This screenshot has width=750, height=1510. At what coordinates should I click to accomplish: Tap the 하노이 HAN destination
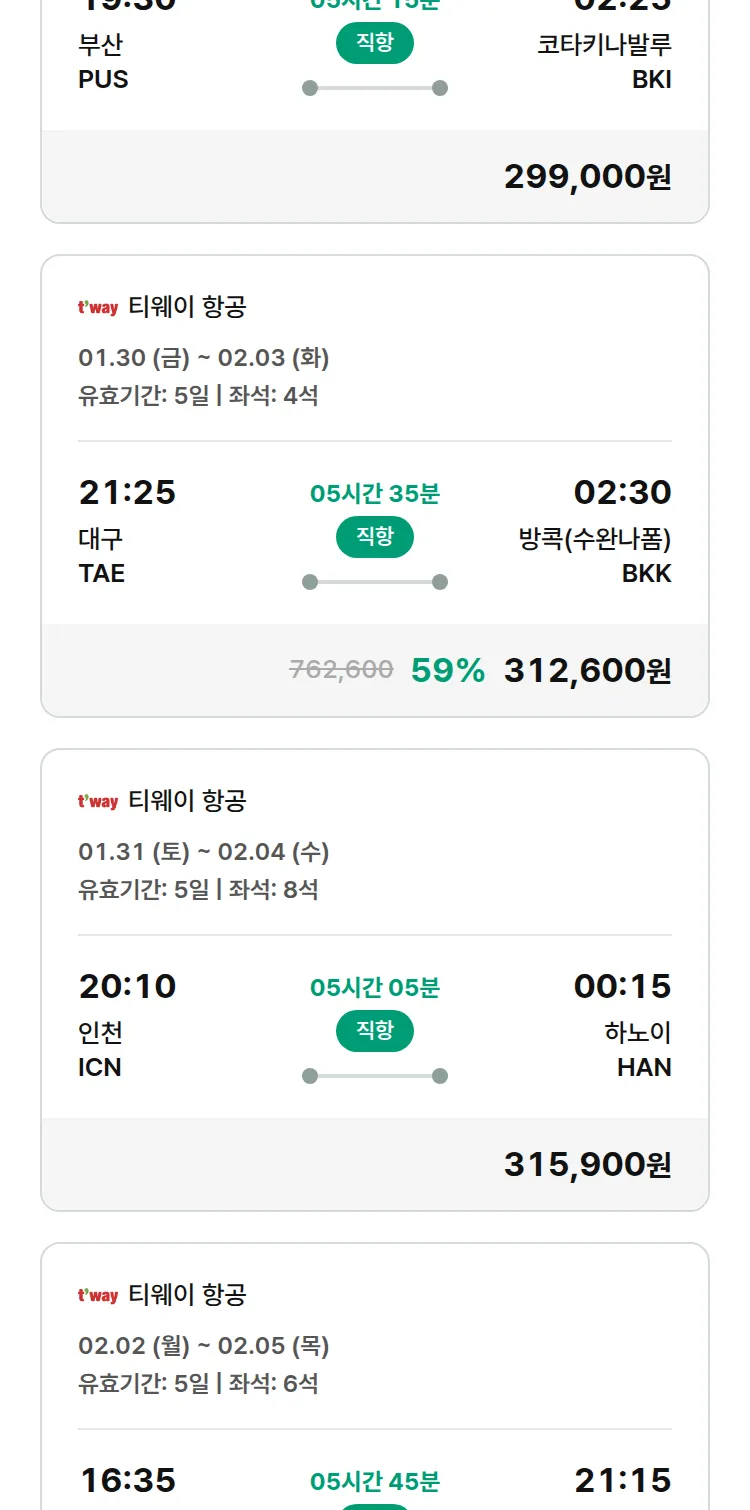pos(637,1050)
